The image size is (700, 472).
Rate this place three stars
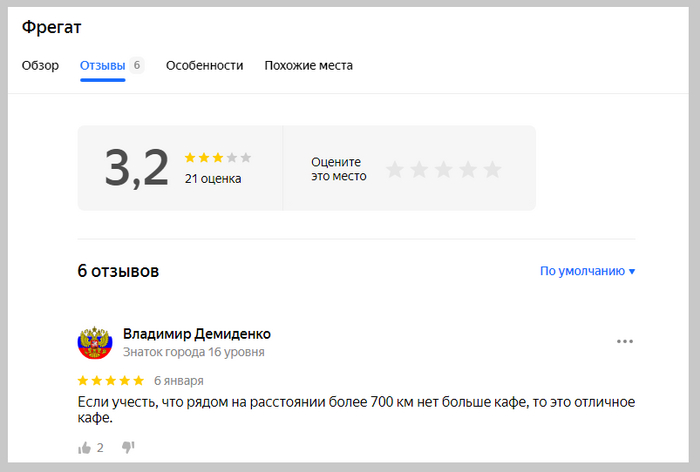click(x=443, y=170)
